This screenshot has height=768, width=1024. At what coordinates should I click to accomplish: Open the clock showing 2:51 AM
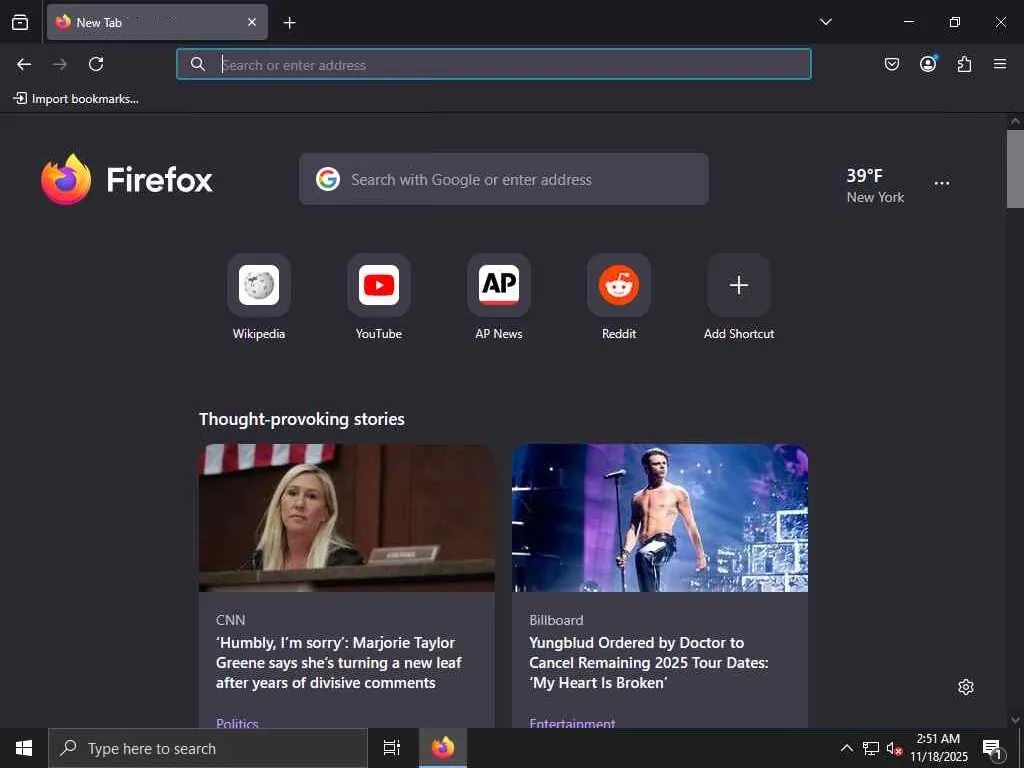click(938, 748)
